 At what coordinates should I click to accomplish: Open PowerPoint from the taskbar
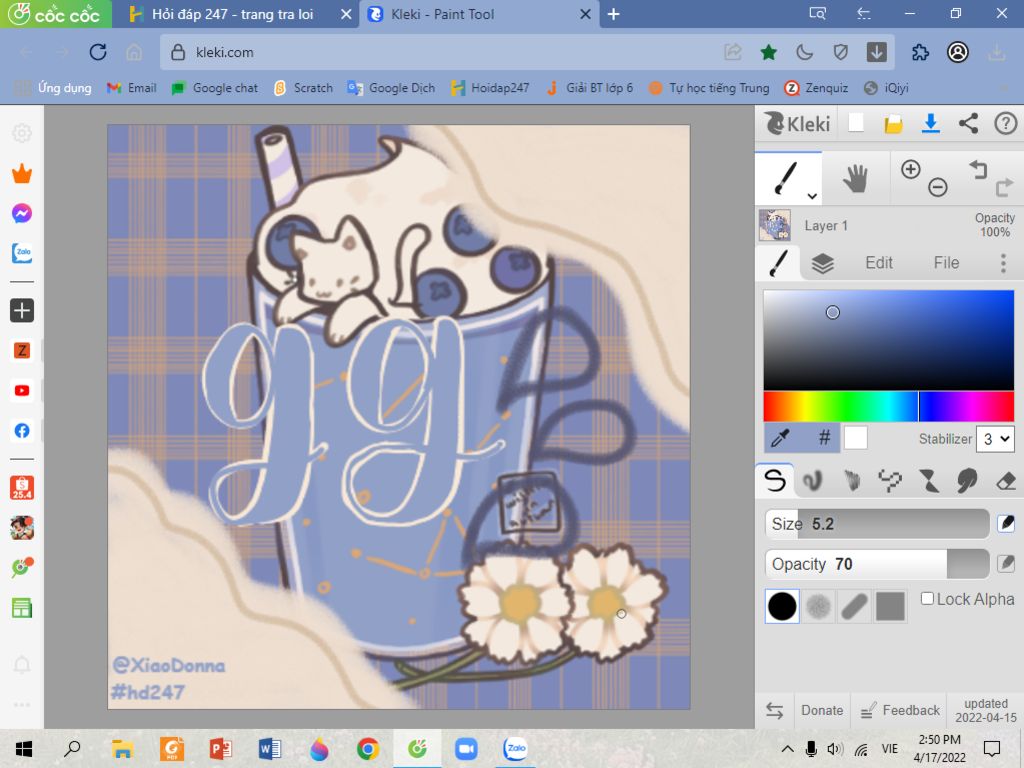pos(220,748)
